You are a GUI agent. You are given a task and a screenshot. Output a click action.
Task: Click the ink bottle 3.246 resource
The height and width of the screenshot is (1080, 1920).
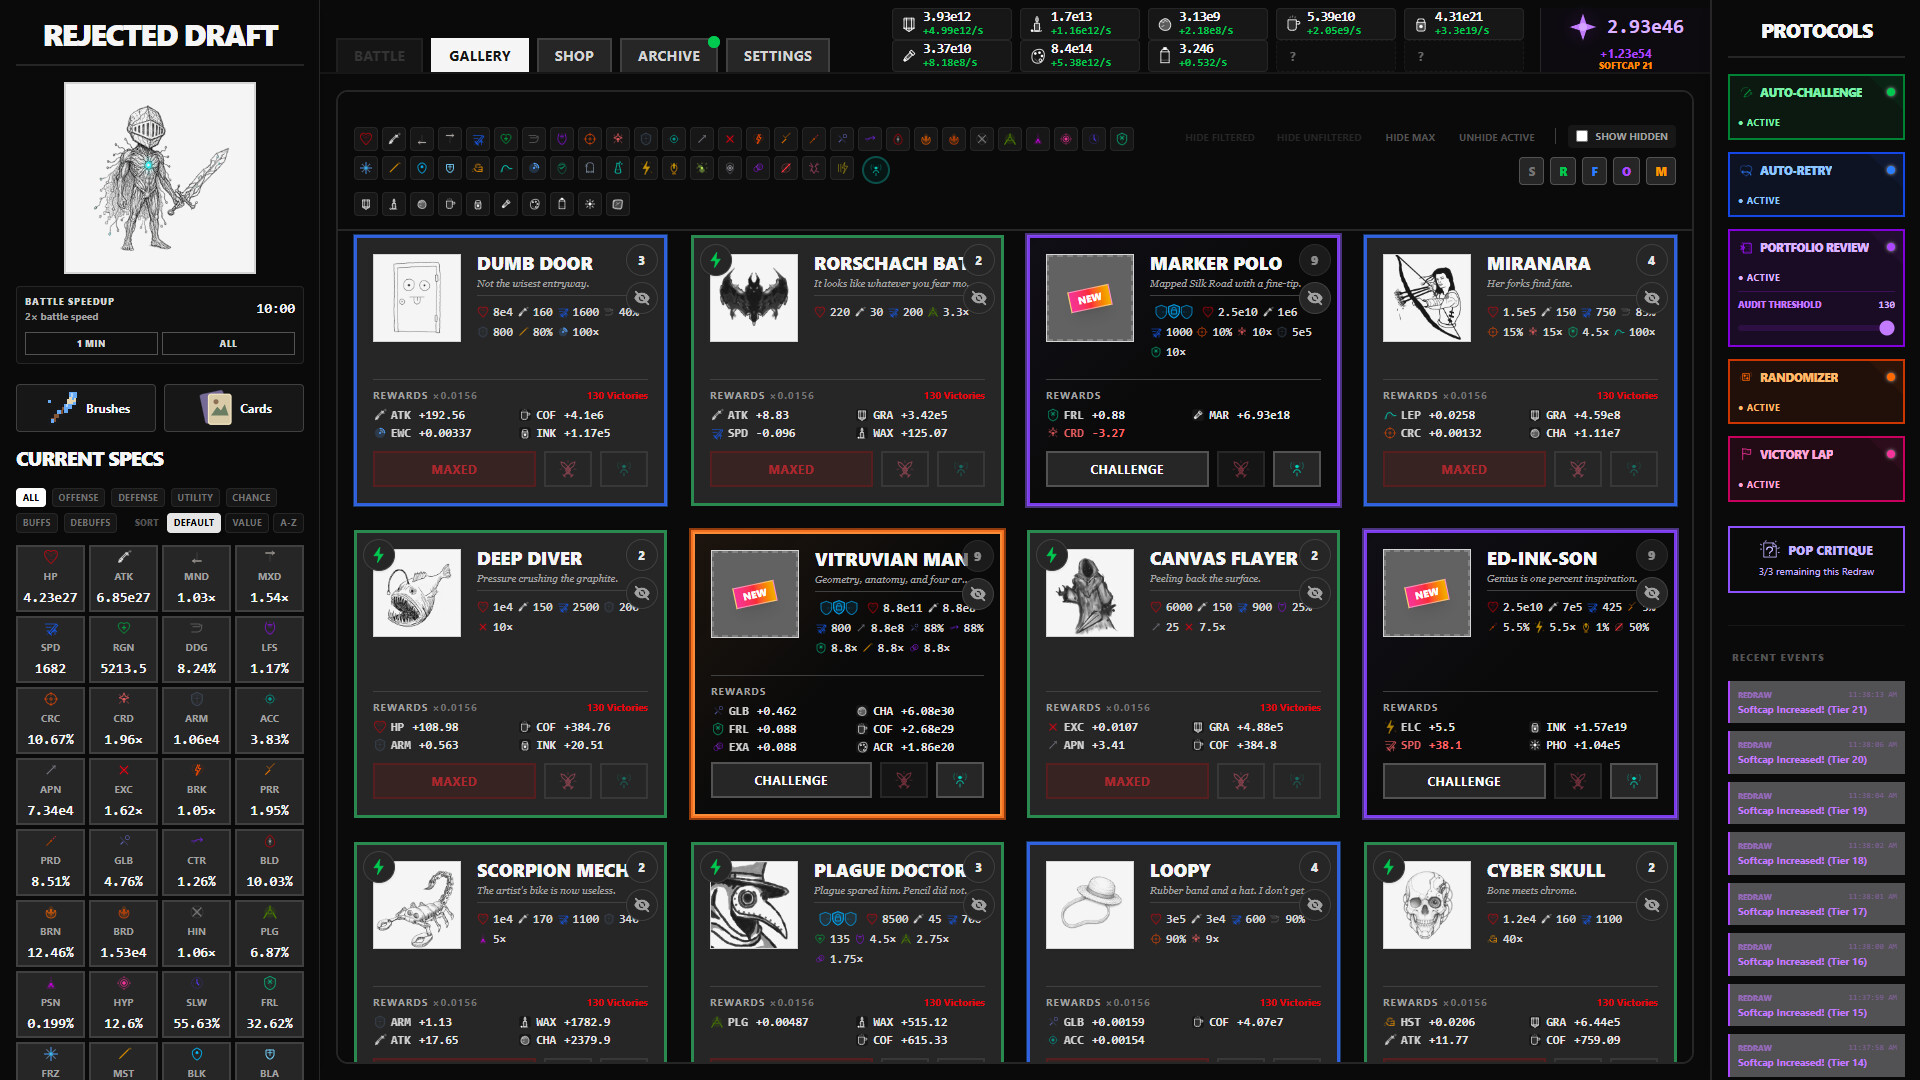[x=1207, y=55]
